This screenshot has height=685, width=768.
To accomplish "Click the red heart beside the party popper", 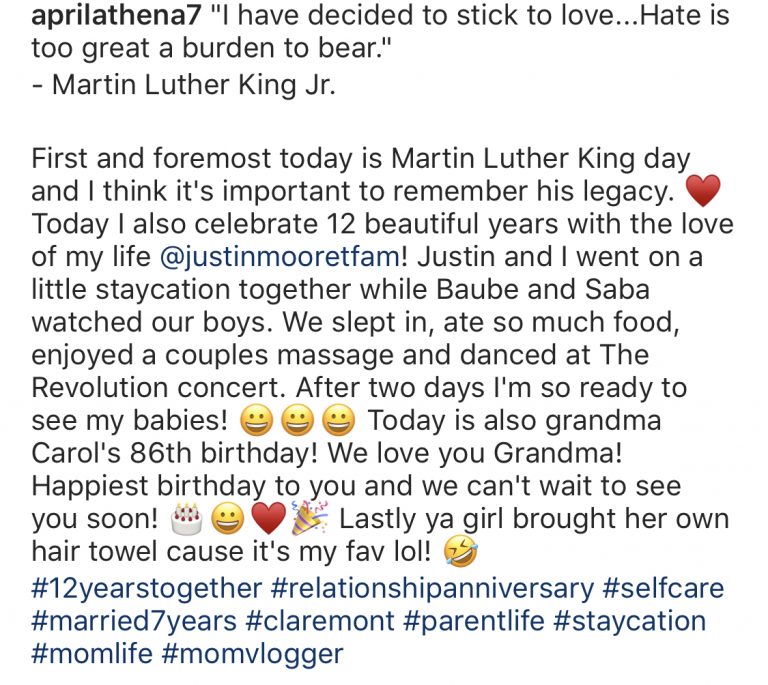I will (268, 518).
